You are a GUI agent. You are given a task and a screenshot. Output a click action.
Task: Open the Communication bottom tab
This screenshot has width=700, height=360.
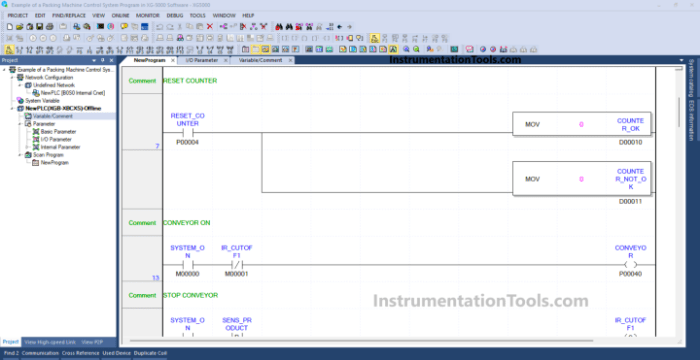pos(40,353)
